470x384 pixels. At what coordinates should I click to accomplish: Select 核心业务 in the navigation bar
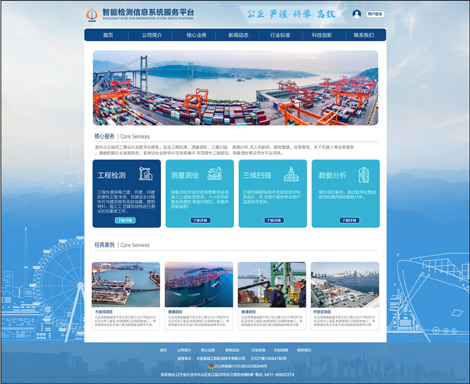[x=196, y=35]
